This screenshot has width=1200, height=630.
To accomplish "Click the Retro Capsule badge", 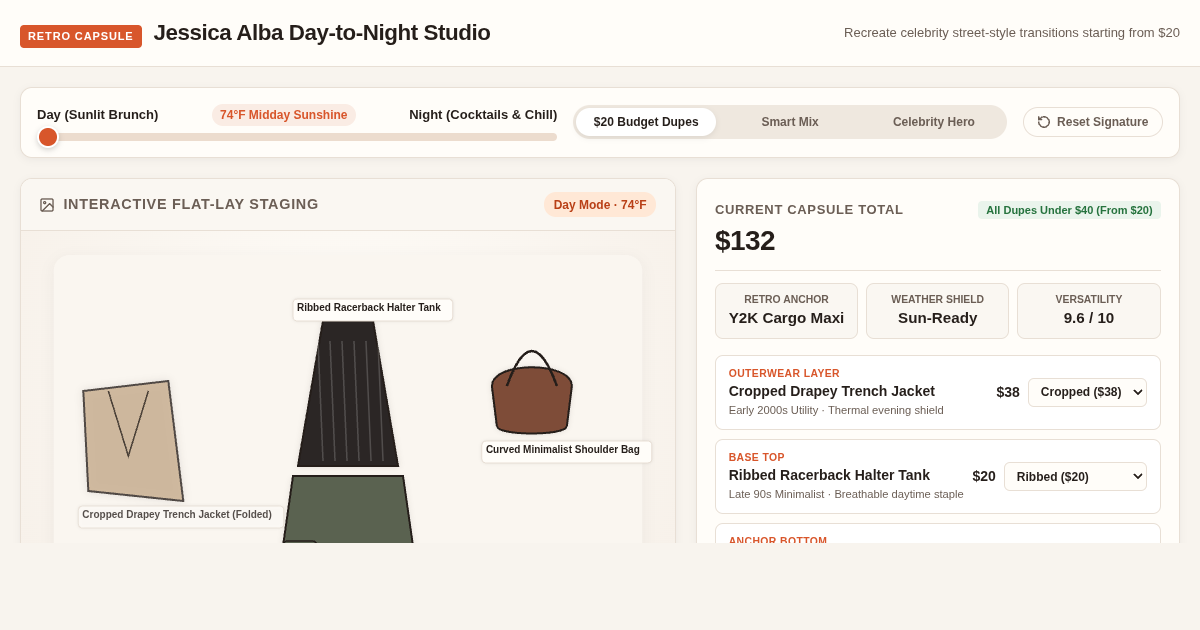I will (x=81, y=36).
